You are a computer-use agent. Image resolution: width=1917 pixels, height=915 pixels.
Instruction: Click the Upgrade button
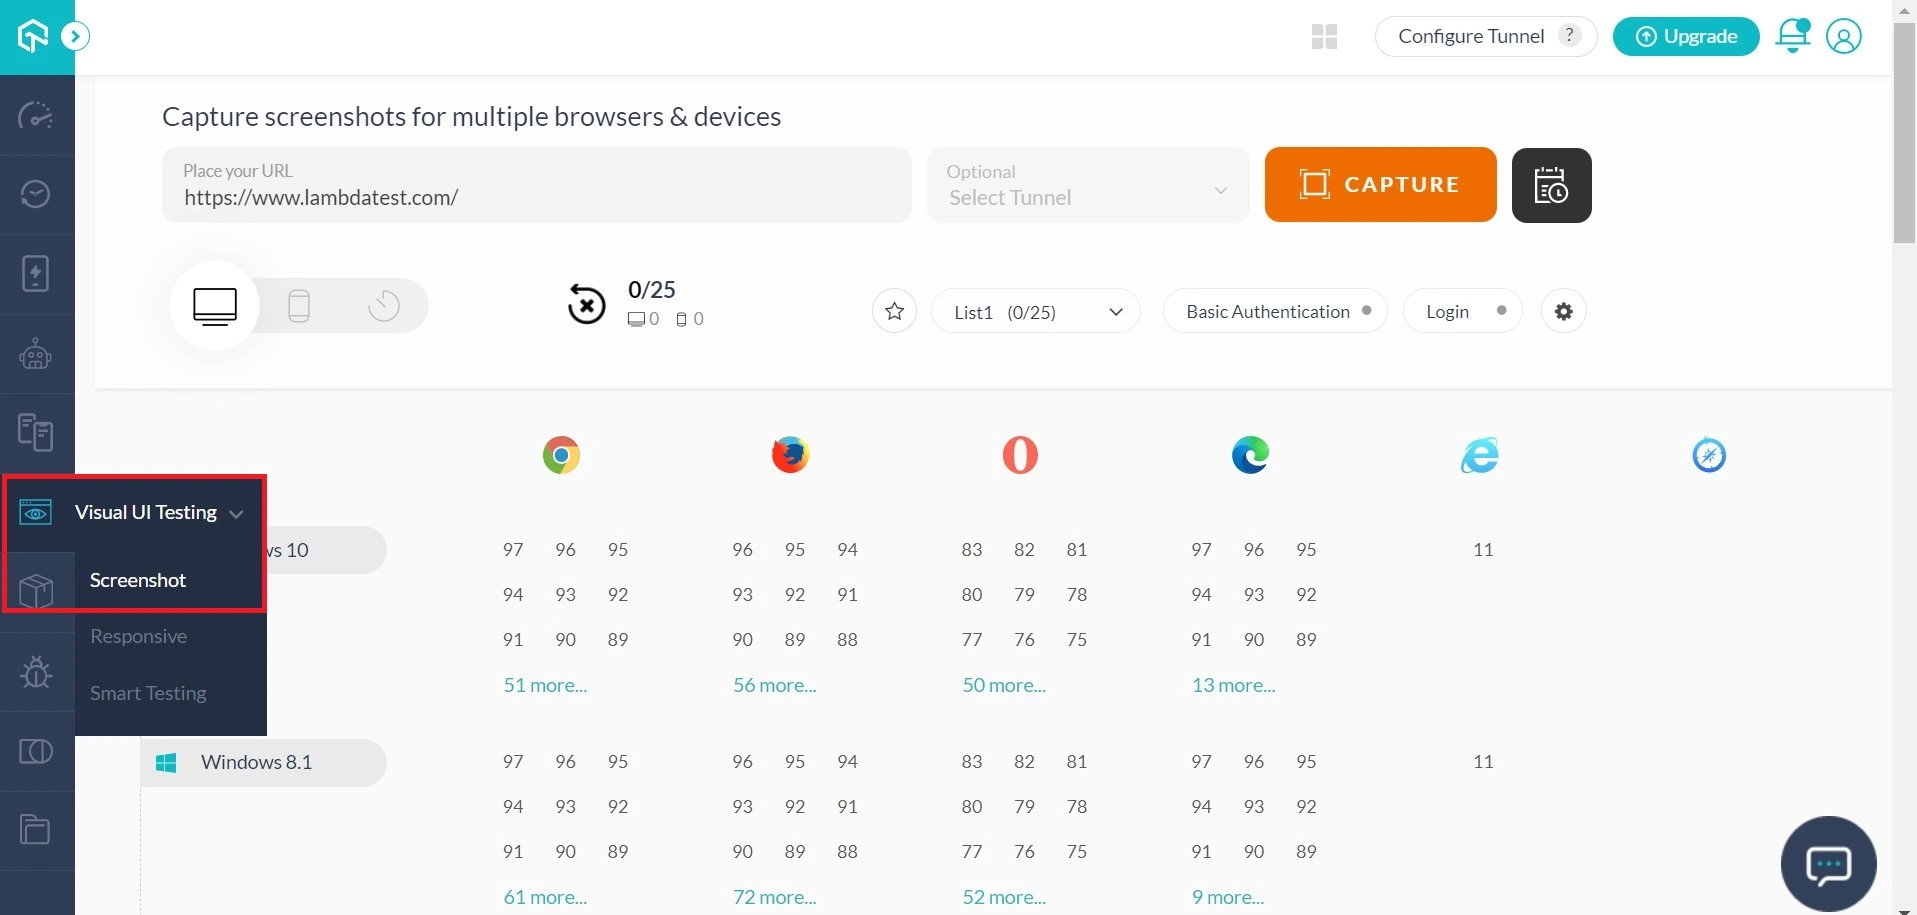point(1686,37)
